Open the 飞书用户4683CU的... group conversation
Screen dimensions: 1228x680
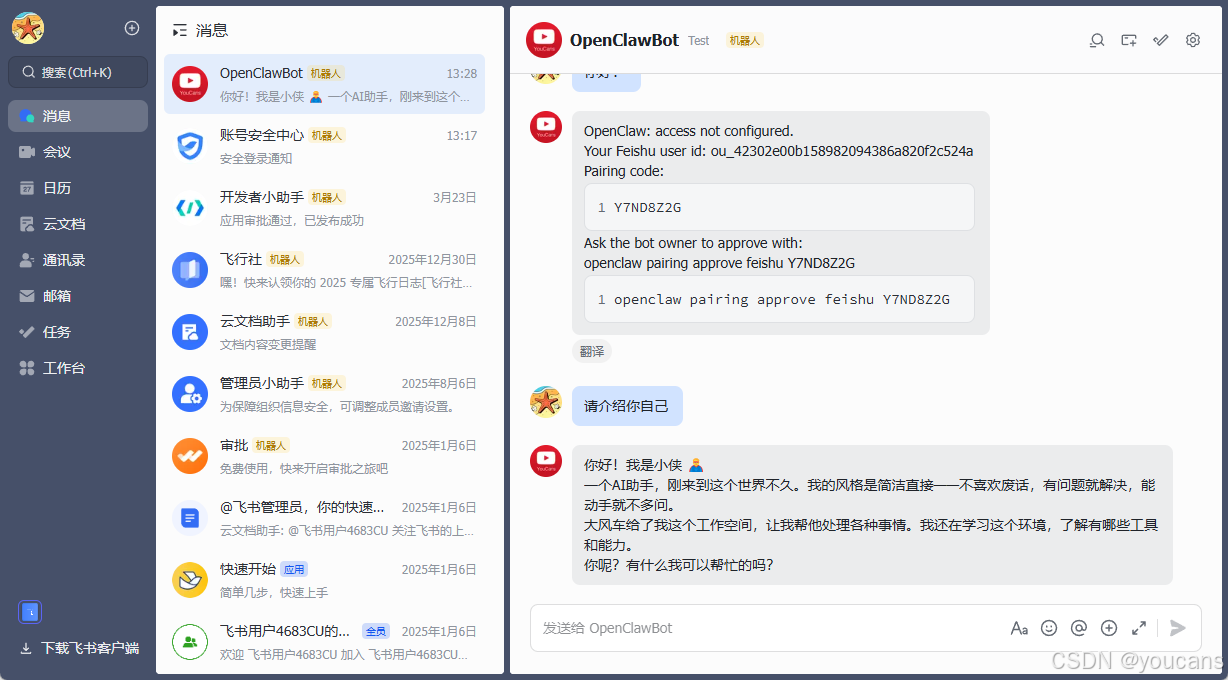pyautogui.click(x=324, y=642)
